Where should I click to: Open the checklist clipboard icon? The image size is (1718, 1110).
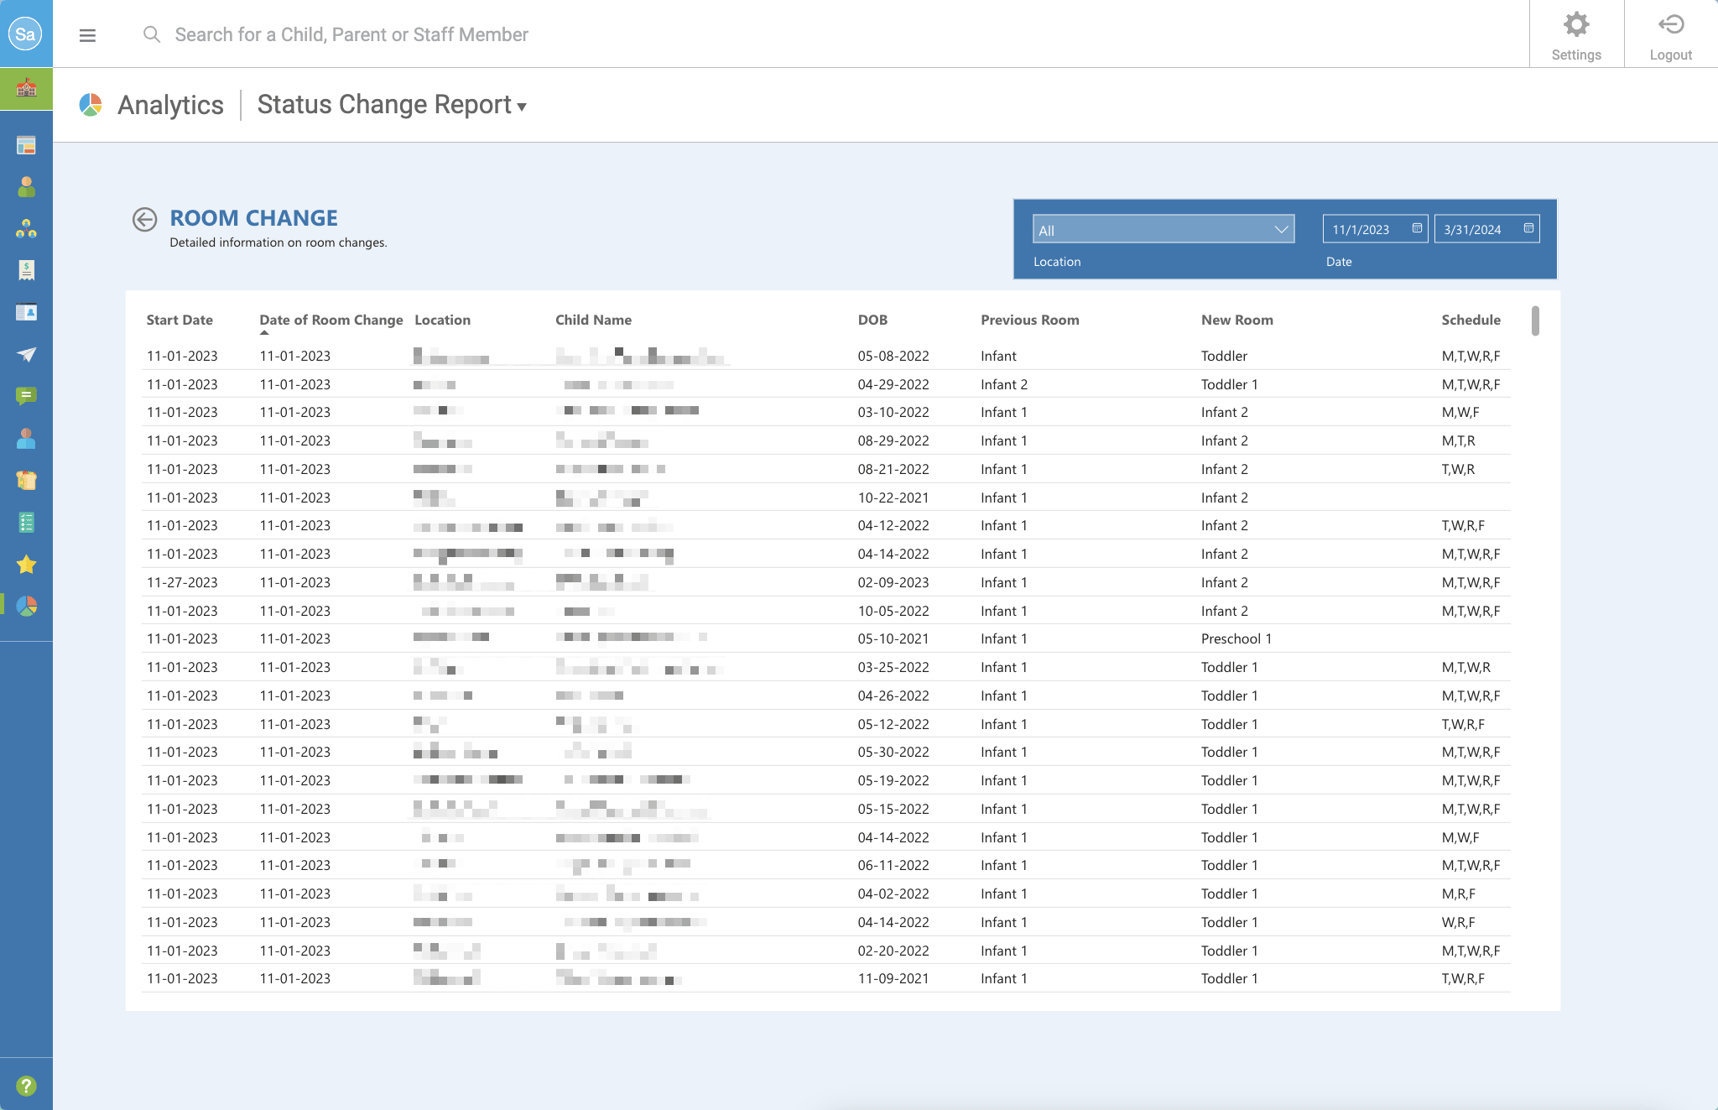tap(26, 522)
